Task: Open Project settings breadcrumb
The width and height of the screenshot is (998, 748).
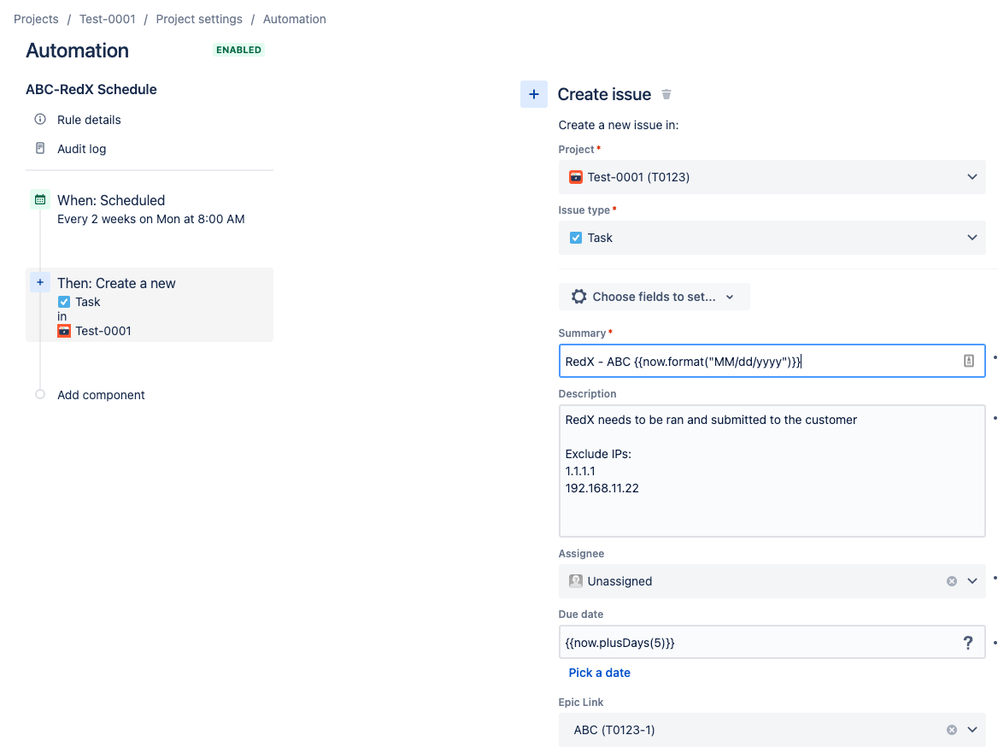Action: point(199,19)
